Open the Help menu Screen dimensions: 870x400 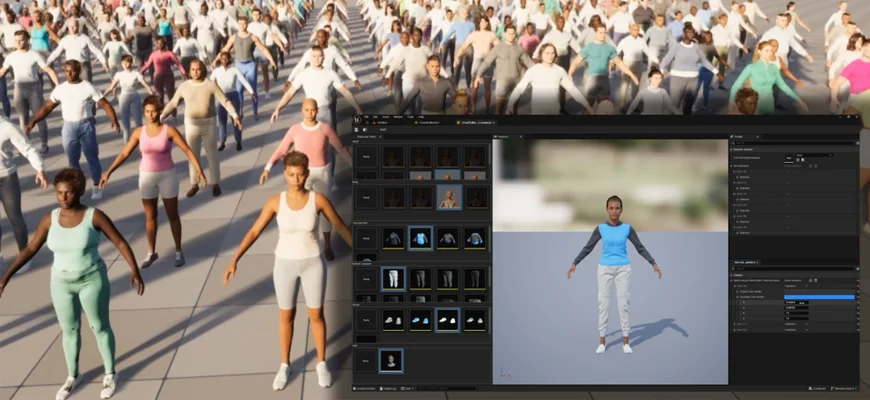(421, 117)
